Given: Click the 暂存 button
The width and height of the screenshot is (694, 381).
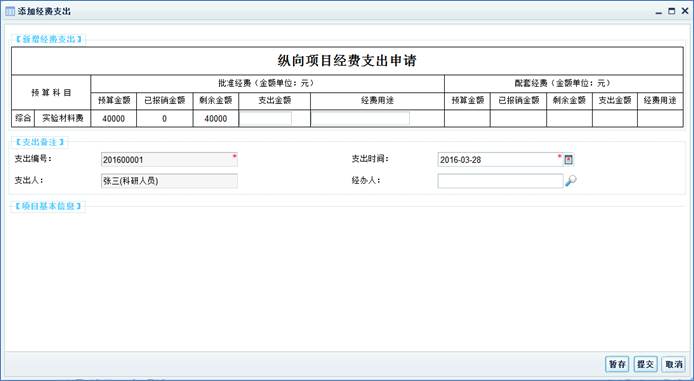Looking at the screenshot, I should tap(617, 364).
